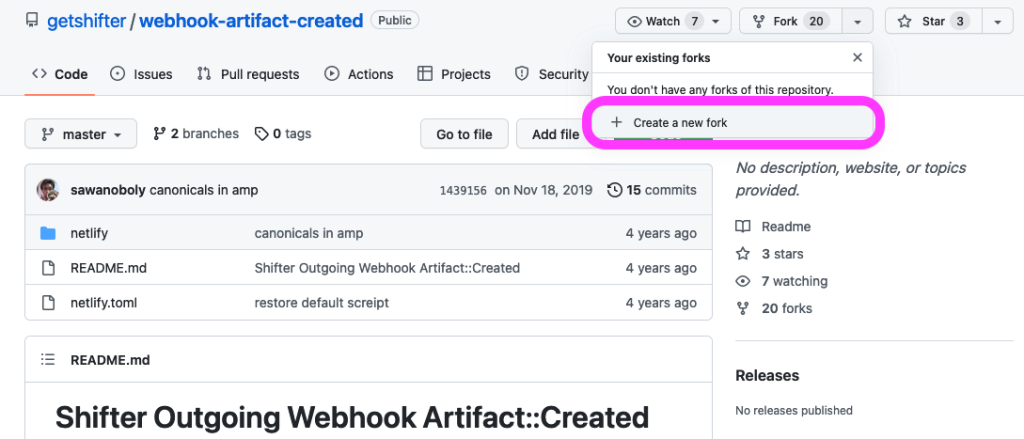Open the Projects tab
Viewport: 1024px width, 439px height.
click(x=454, y=74)
